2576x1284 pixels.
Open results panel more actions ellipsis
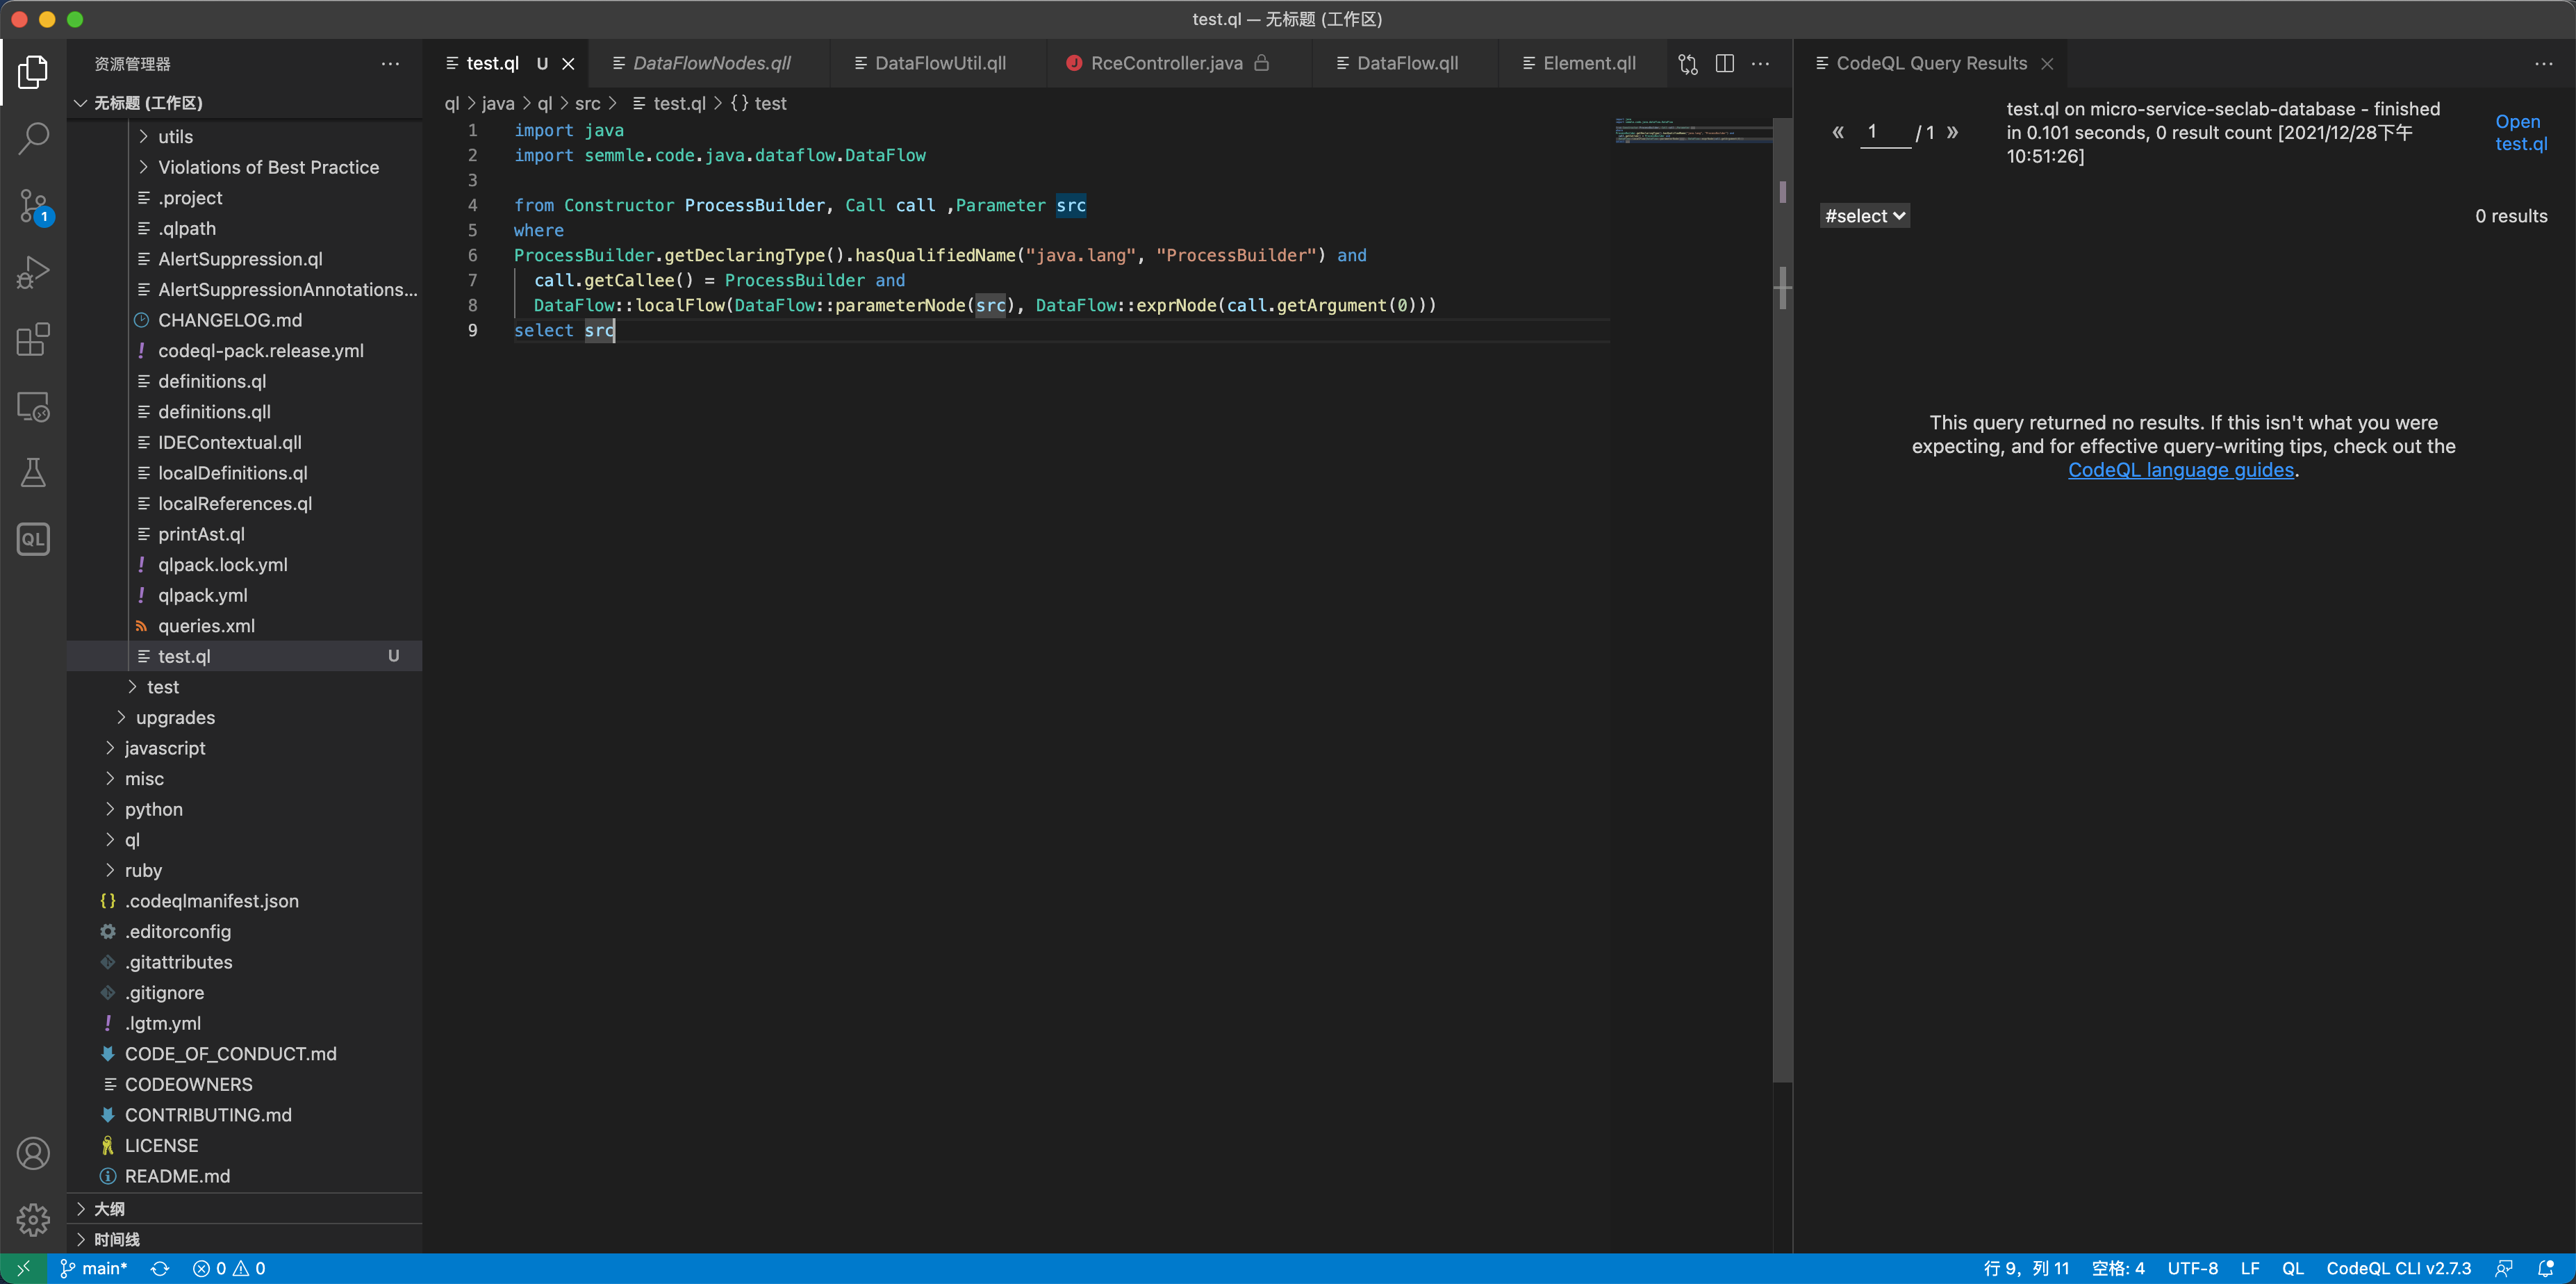click(2544, 64)
